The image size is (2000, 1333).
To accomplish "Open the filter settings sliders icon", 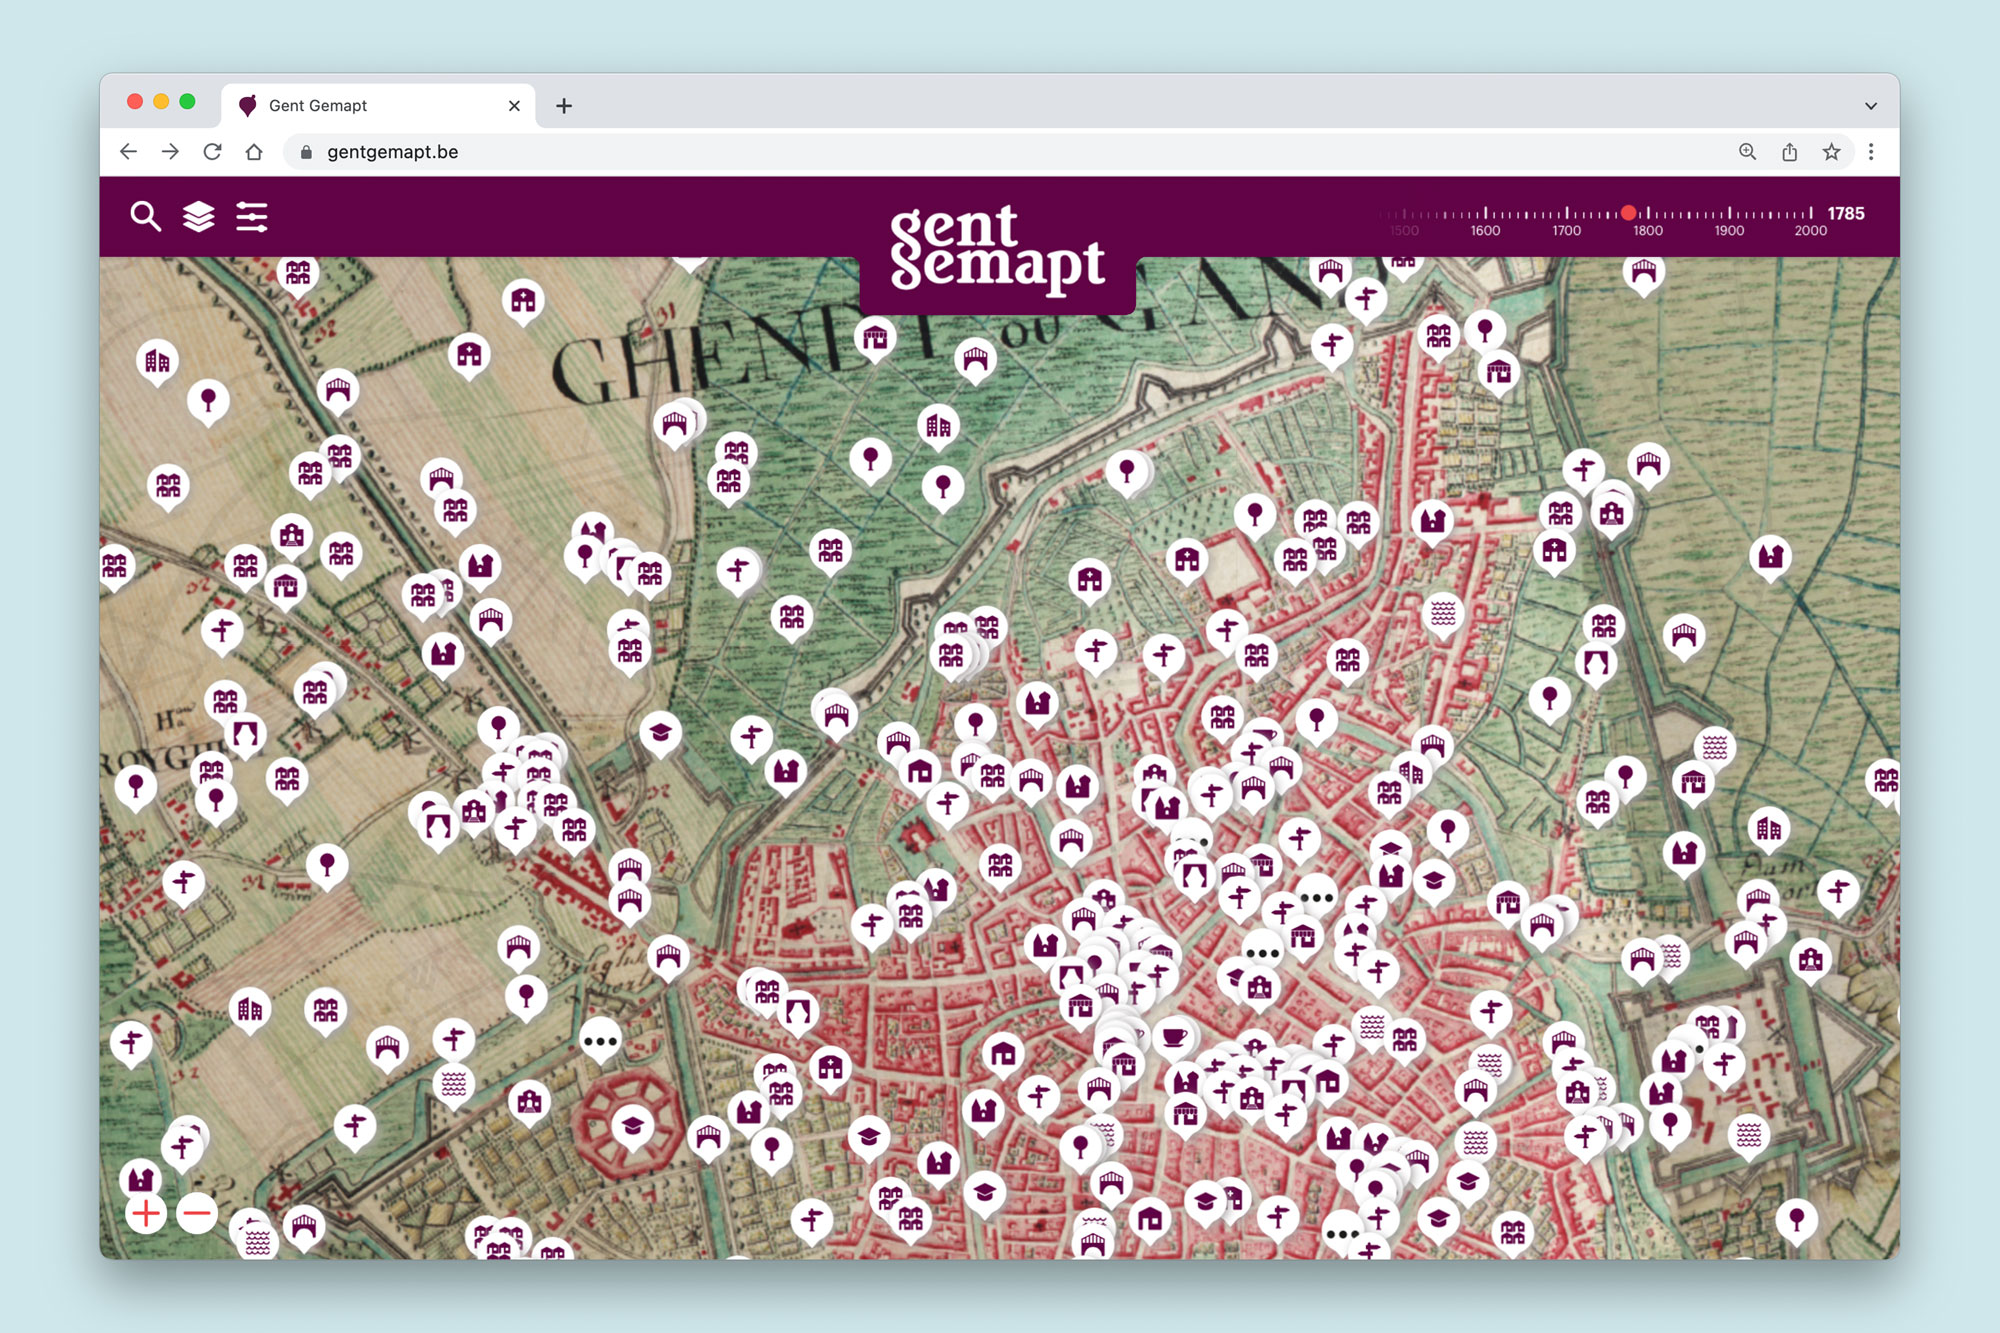I will point(252,216).
